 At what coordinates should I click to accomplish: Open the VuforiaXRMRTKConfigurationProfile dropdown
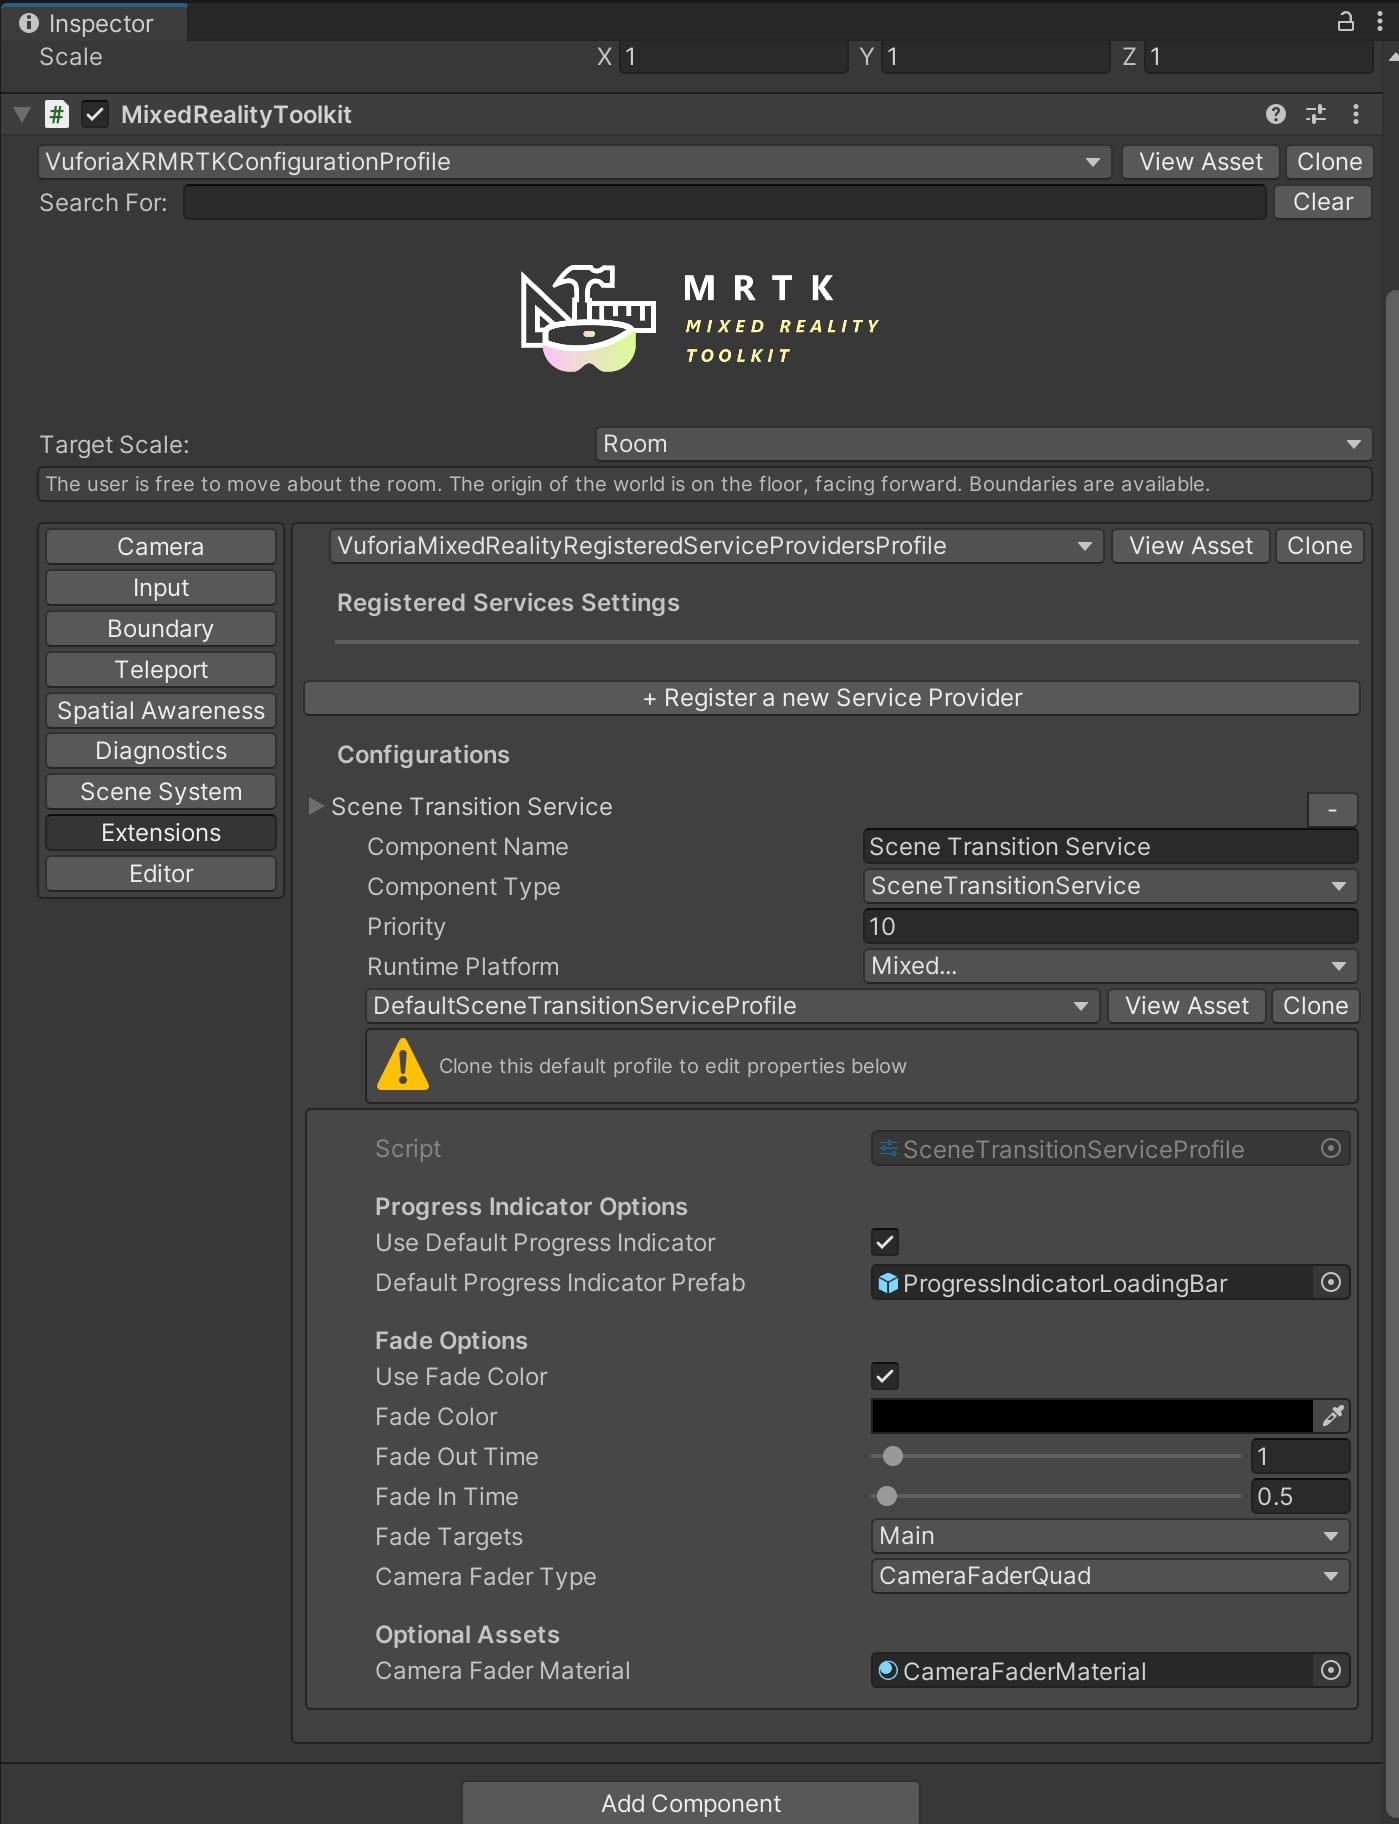(574, 162)
